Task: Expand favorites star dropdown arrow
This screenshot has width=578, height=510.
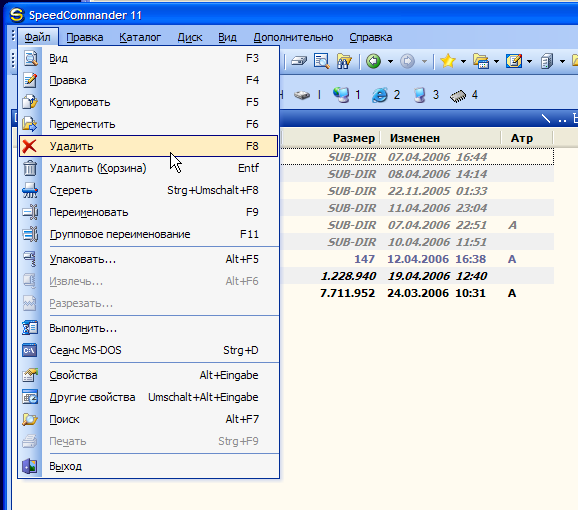Action: click(463, 62)
